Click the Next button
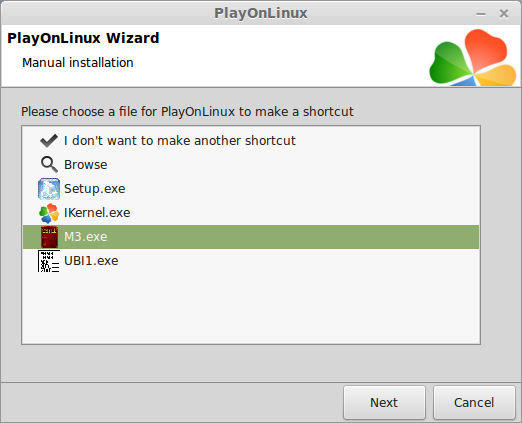The image size is (522, 423). (x=384, y=402)
